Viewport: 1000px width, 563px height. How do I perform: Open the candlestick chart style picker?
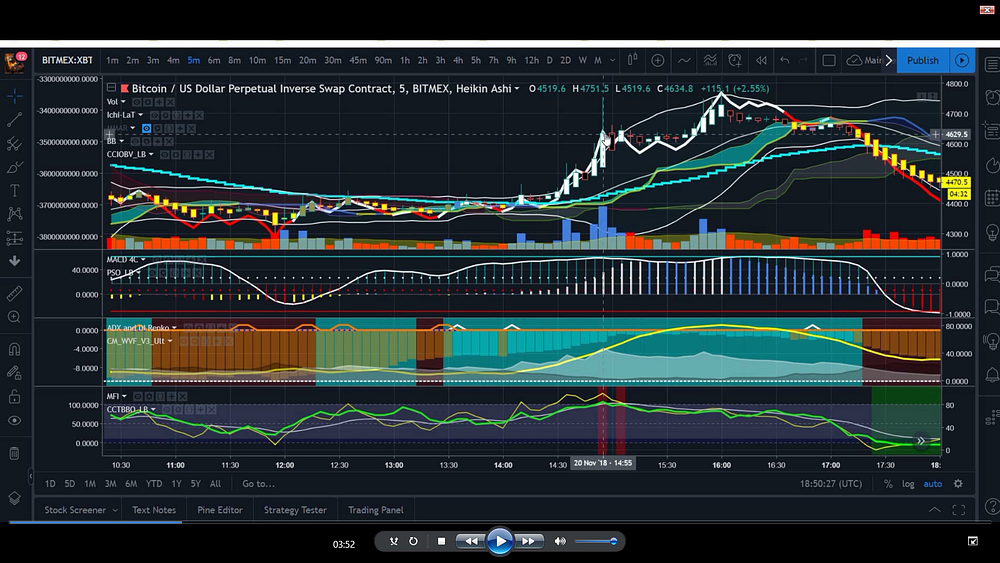point(631,60)
